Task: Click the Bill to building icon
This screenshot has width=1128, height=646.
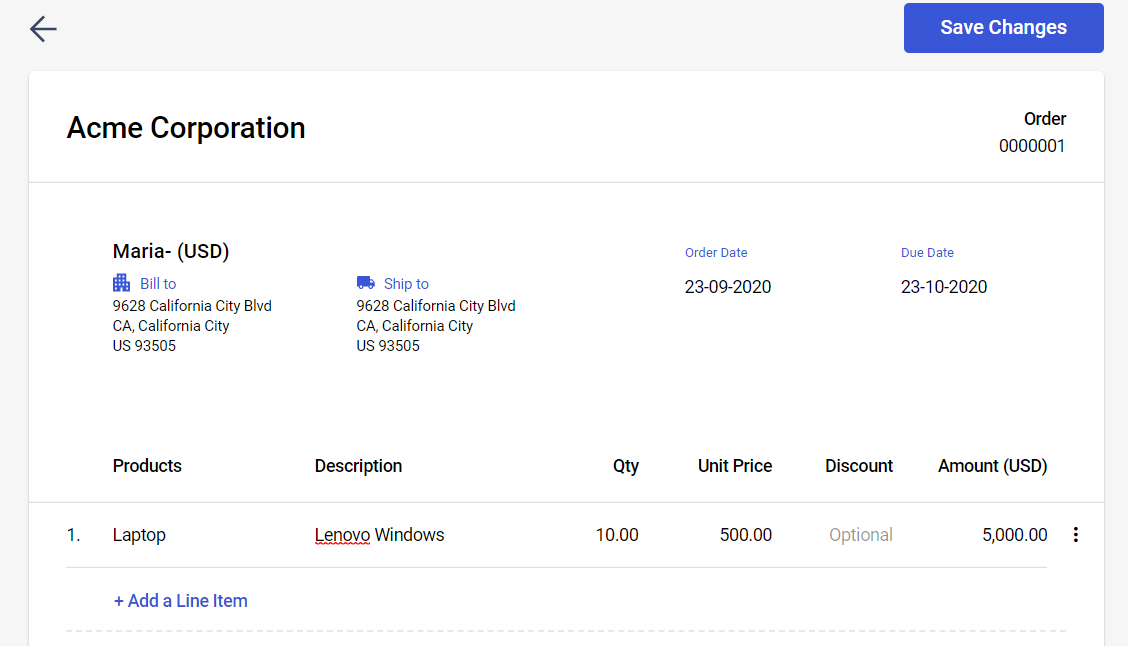Action: [x=122, y=283]
